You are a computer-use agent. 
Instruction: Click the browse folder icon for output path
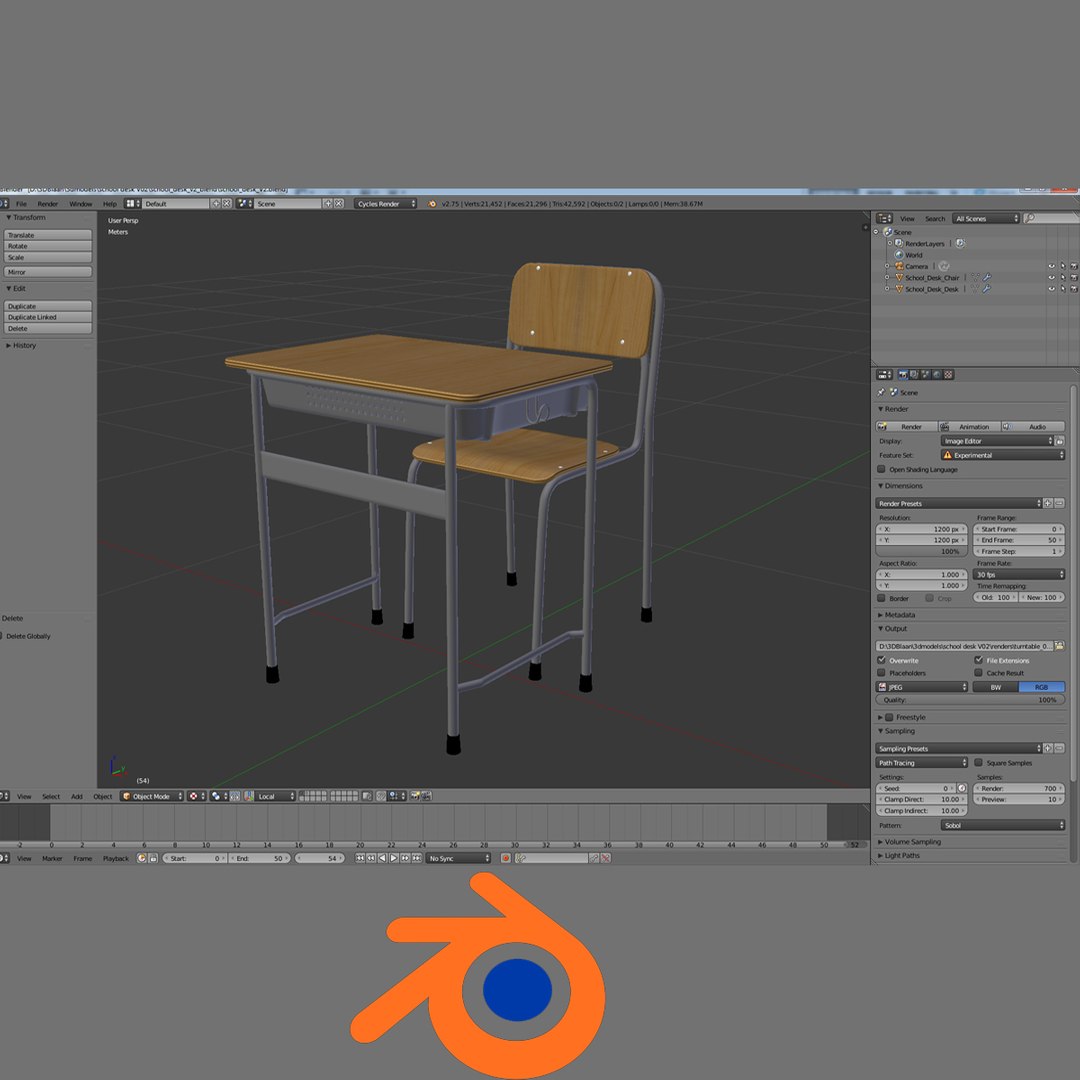tap(1059, 646)
